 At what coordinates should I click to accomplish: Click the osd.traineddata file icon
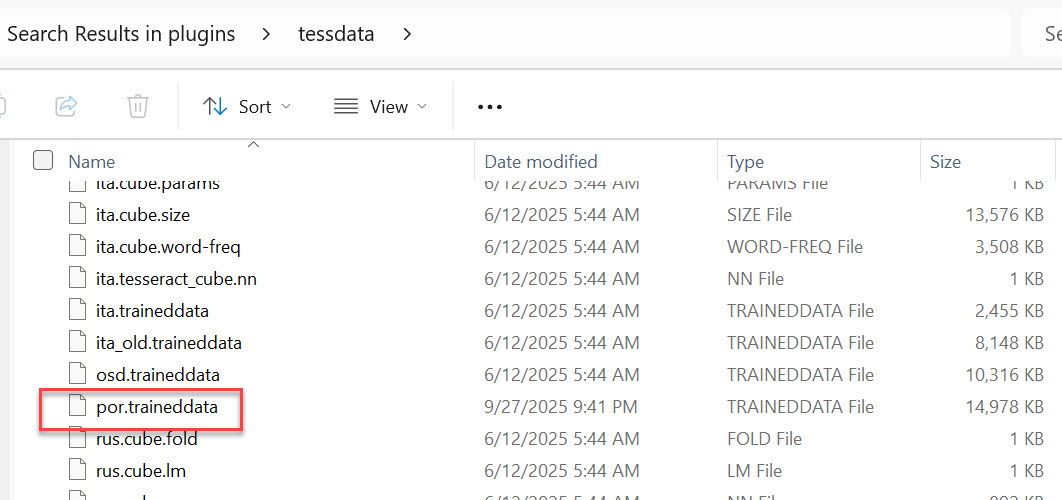click(x=78, y=375)
